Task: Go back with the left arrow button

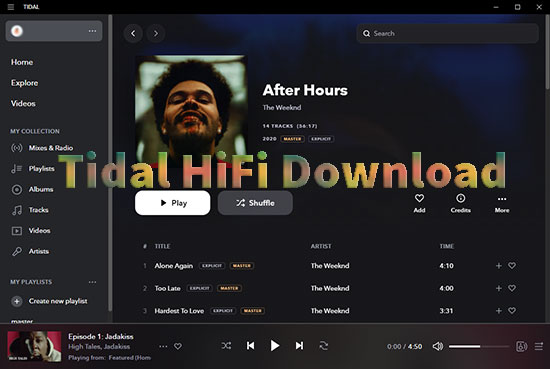Action: click(133, 33)
